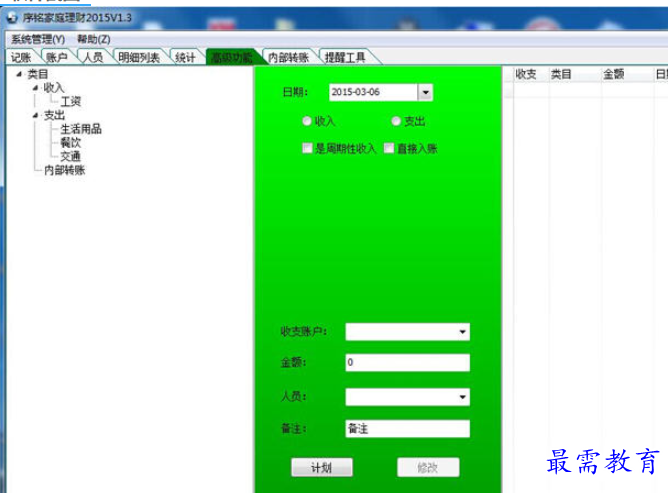Switch to the 明细列表 tab

coord(139,57)
